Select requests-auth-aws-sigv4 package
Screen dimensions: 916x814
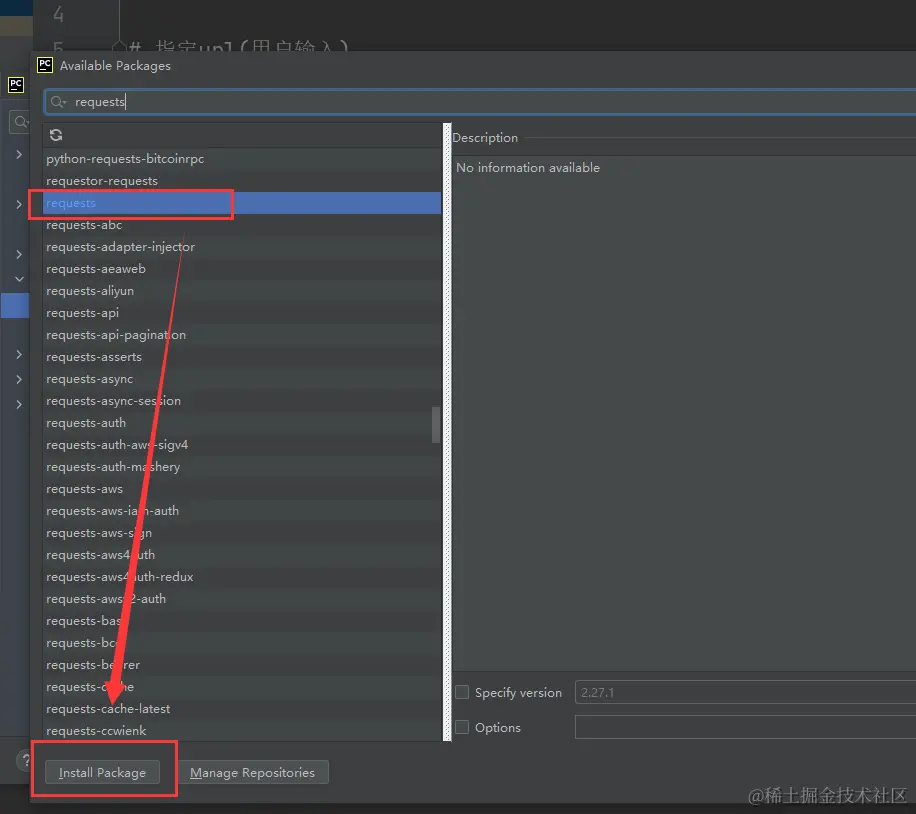click(x=242, y=445)
